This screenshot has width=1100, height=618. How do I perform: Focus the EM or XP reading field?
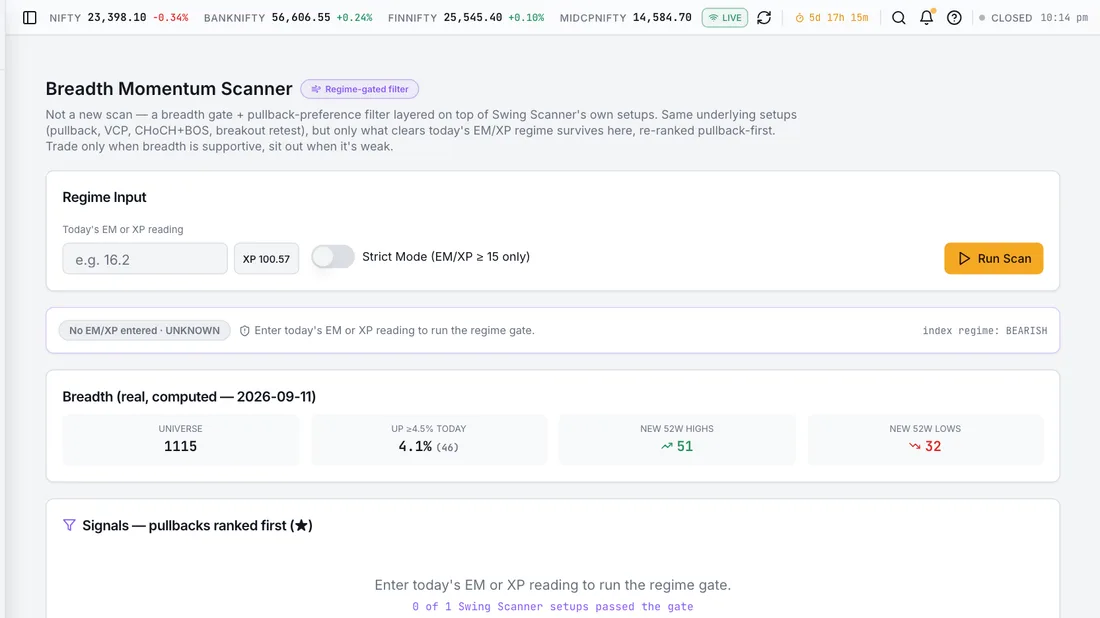(x=145, y=259)
